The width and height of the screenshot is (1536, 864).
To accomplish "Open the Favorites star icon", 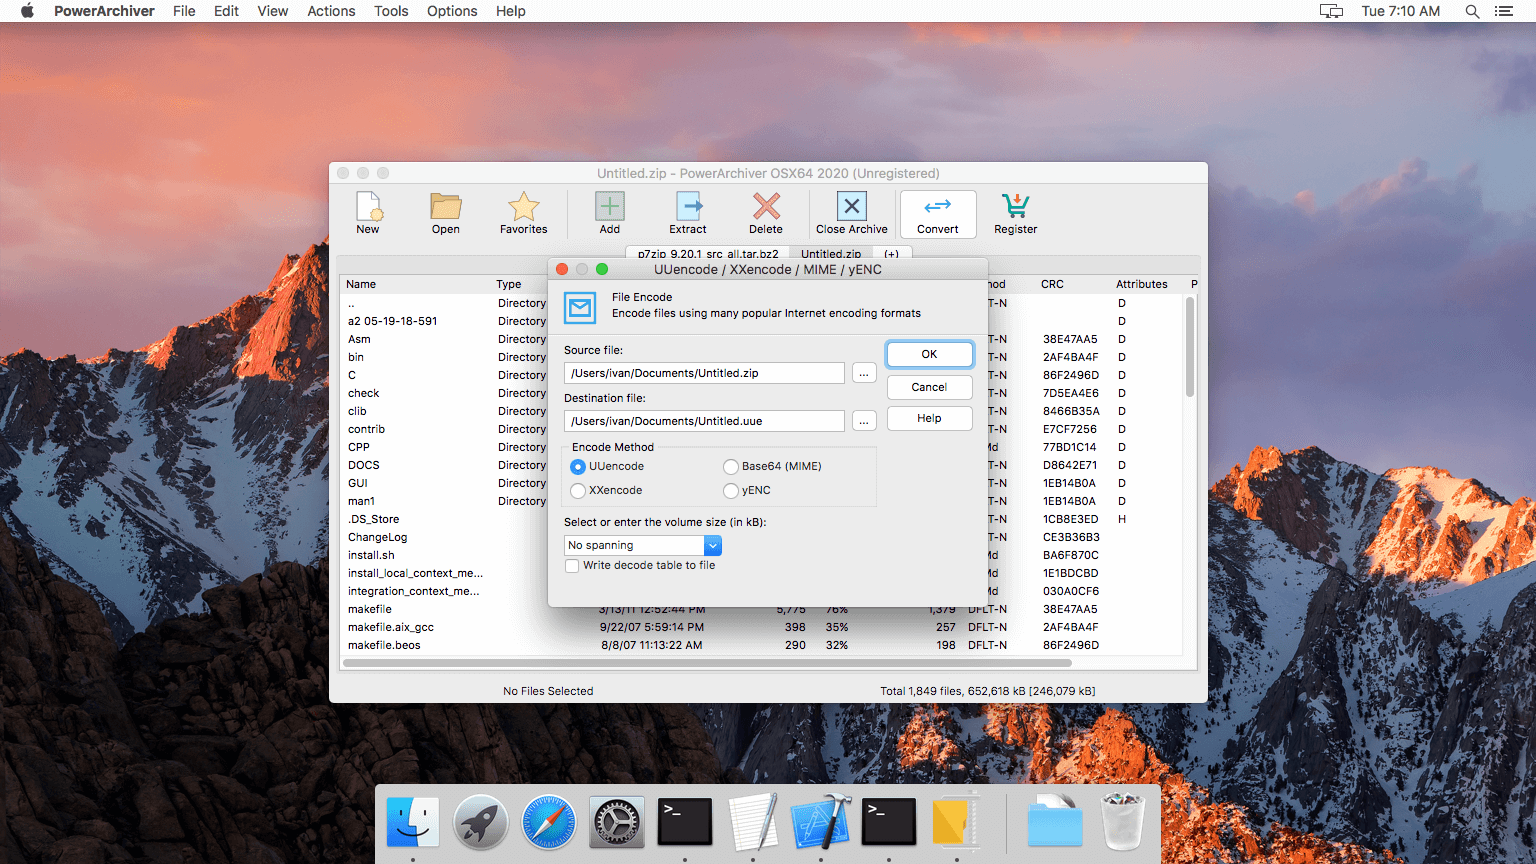I will click(x=524, y=214).
